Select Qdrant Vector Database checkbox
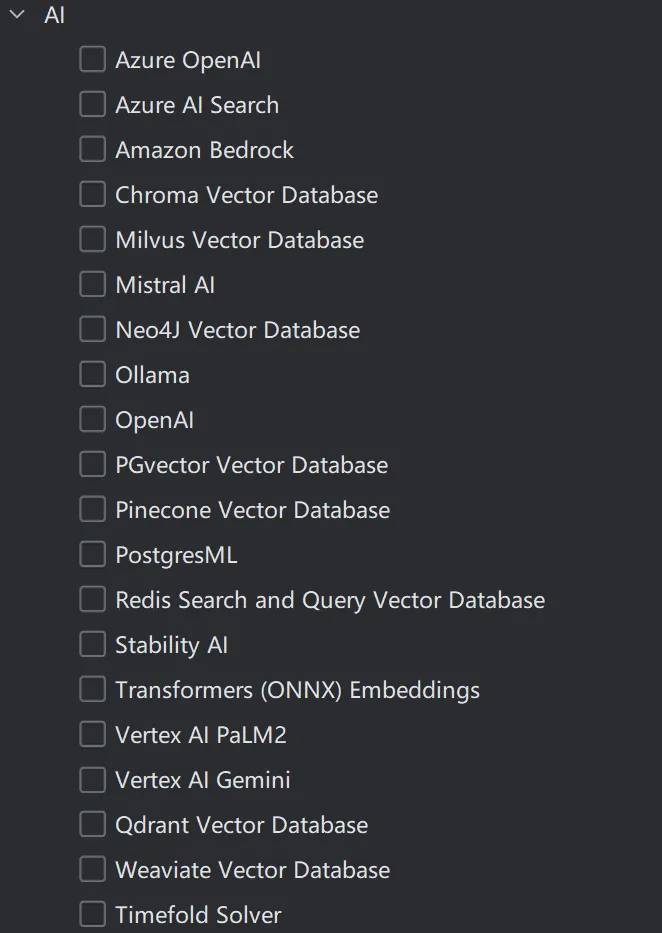 point(92,825)
